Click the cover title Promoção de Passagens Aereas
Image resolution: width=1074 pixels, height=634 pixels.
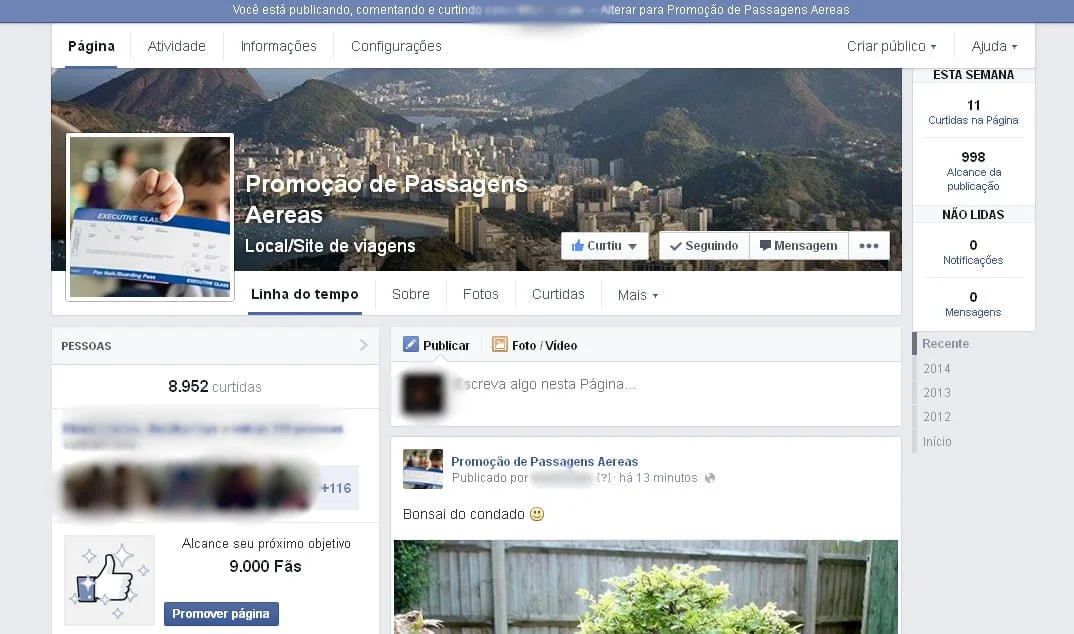tap(386, 199)
